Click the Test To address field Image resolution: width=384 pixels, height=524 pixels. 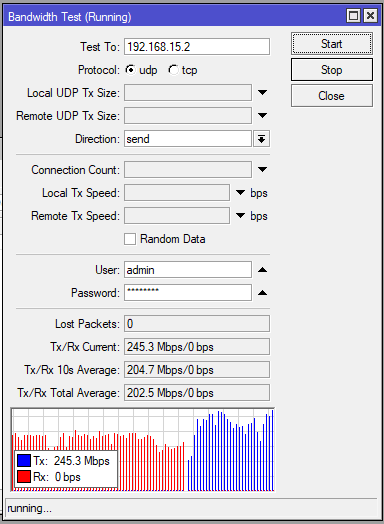tap(197, 46)
